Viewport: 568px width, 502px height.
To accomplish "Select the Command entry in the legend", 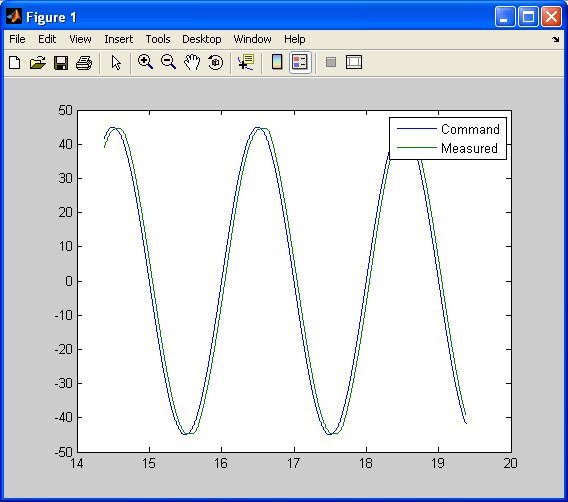I will (470, 129).
